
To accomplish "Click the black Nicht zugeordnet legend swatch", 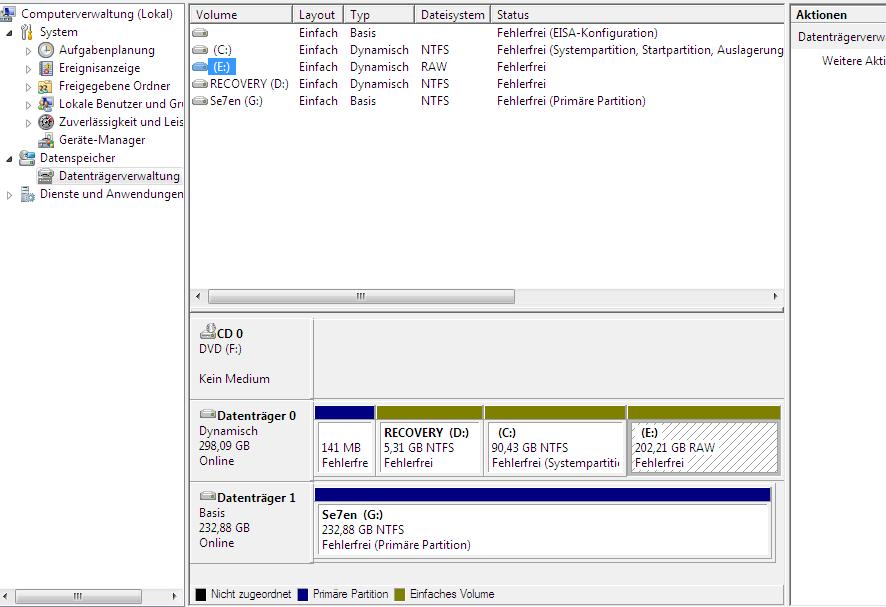I will (201, 595).
